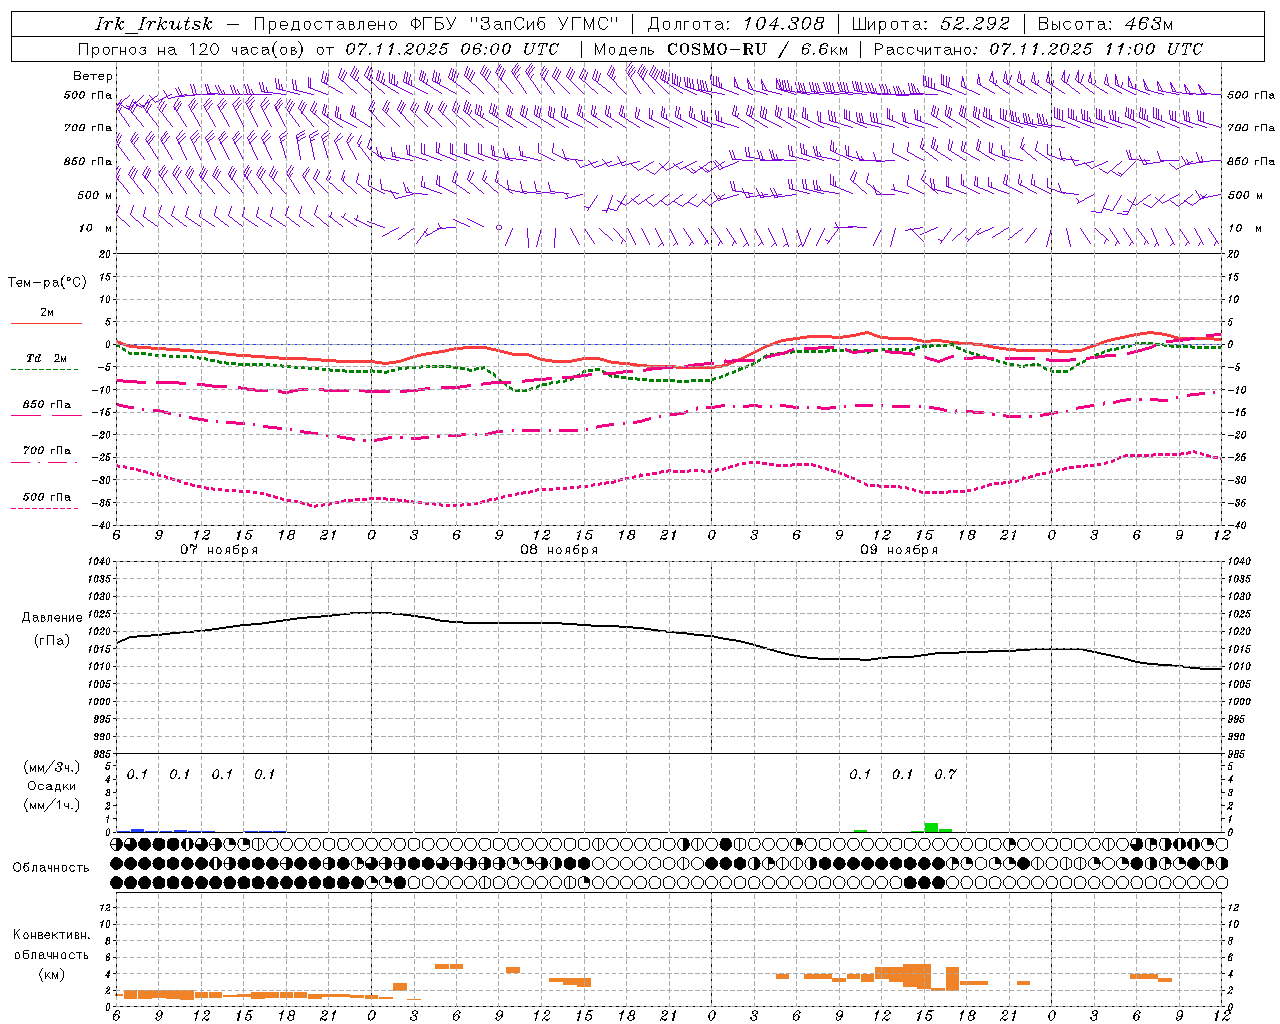
Task: Click the 850 гПа temperature legend entry
Action: coord(46,405)
